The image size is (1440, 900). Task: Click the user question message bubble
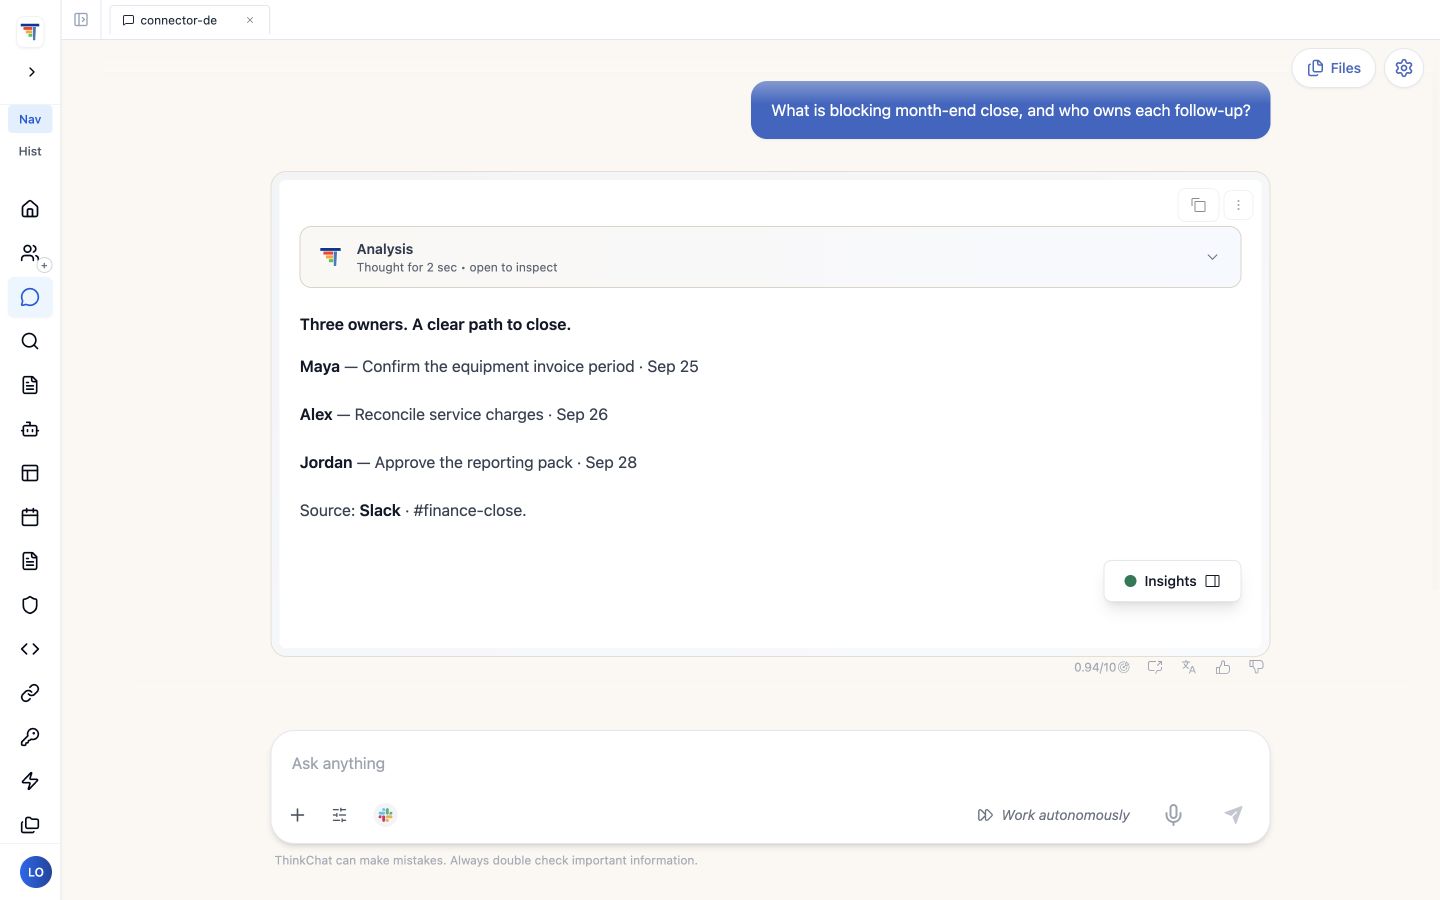[1010, 110]
